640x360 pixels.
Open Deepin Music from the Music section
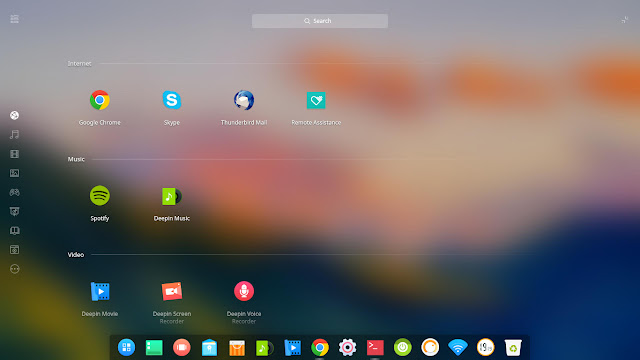172,196
